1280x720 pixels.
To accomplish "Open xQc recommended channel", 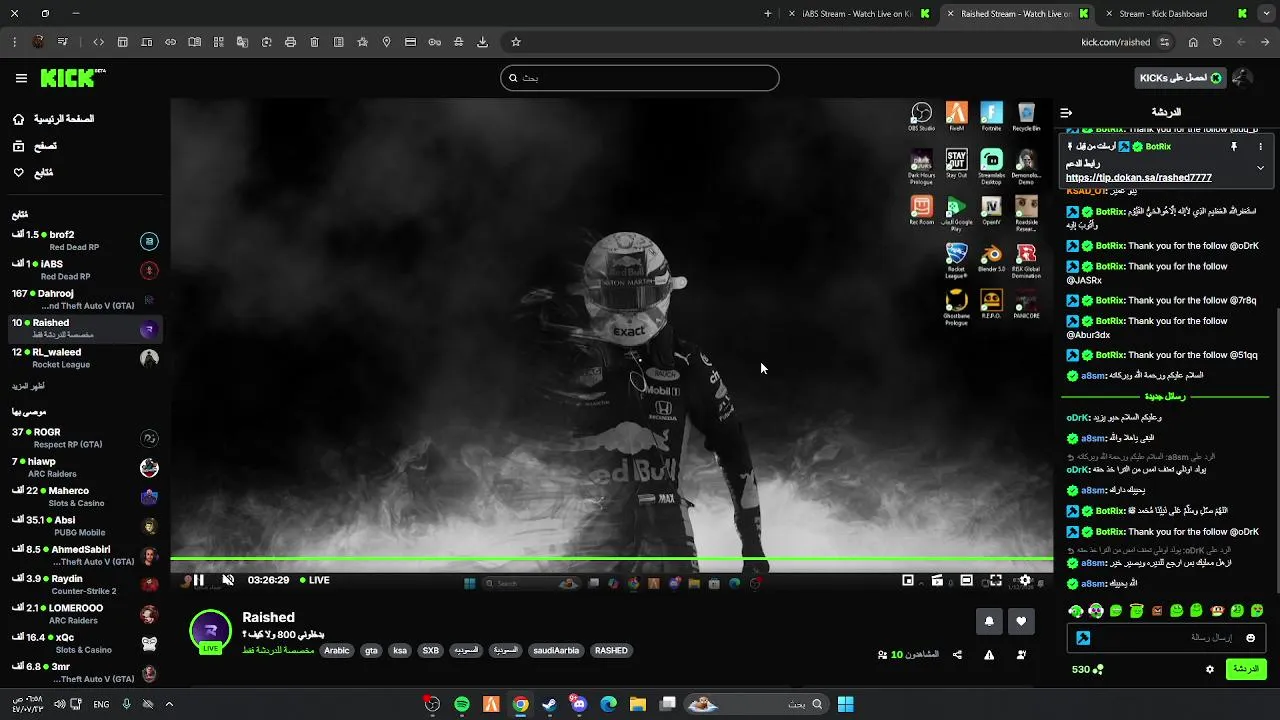I will pyautogui.click(x=83, y=643).
